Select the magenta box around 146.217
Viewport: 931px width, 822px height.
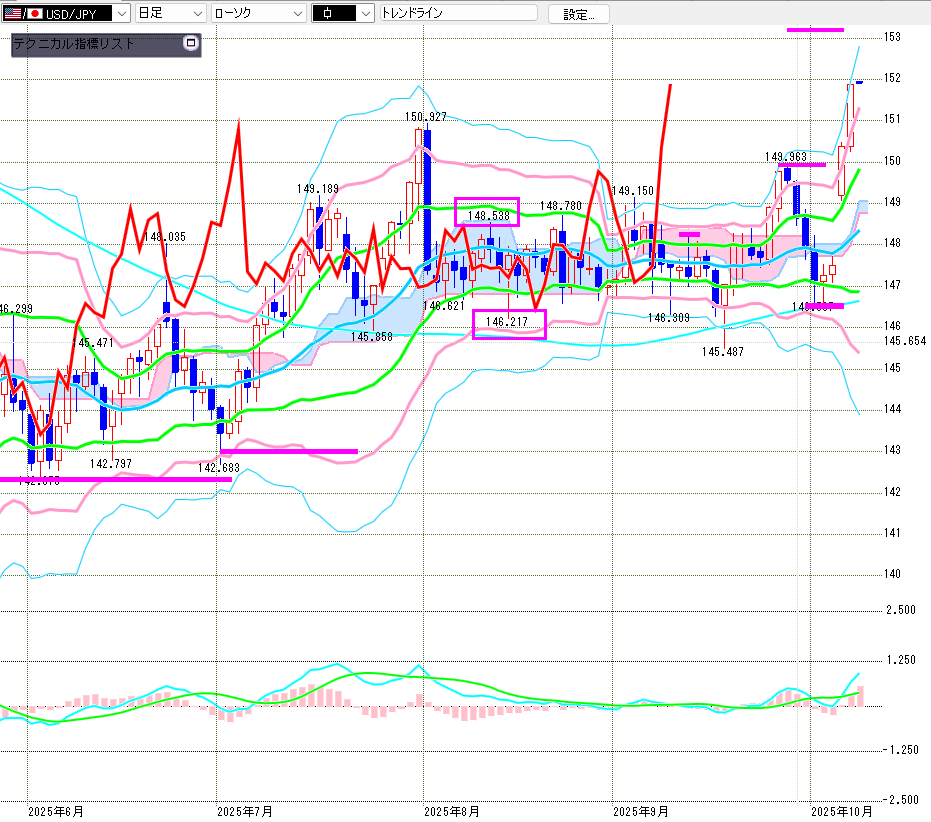pyautogui.click(x=509, y=324)
